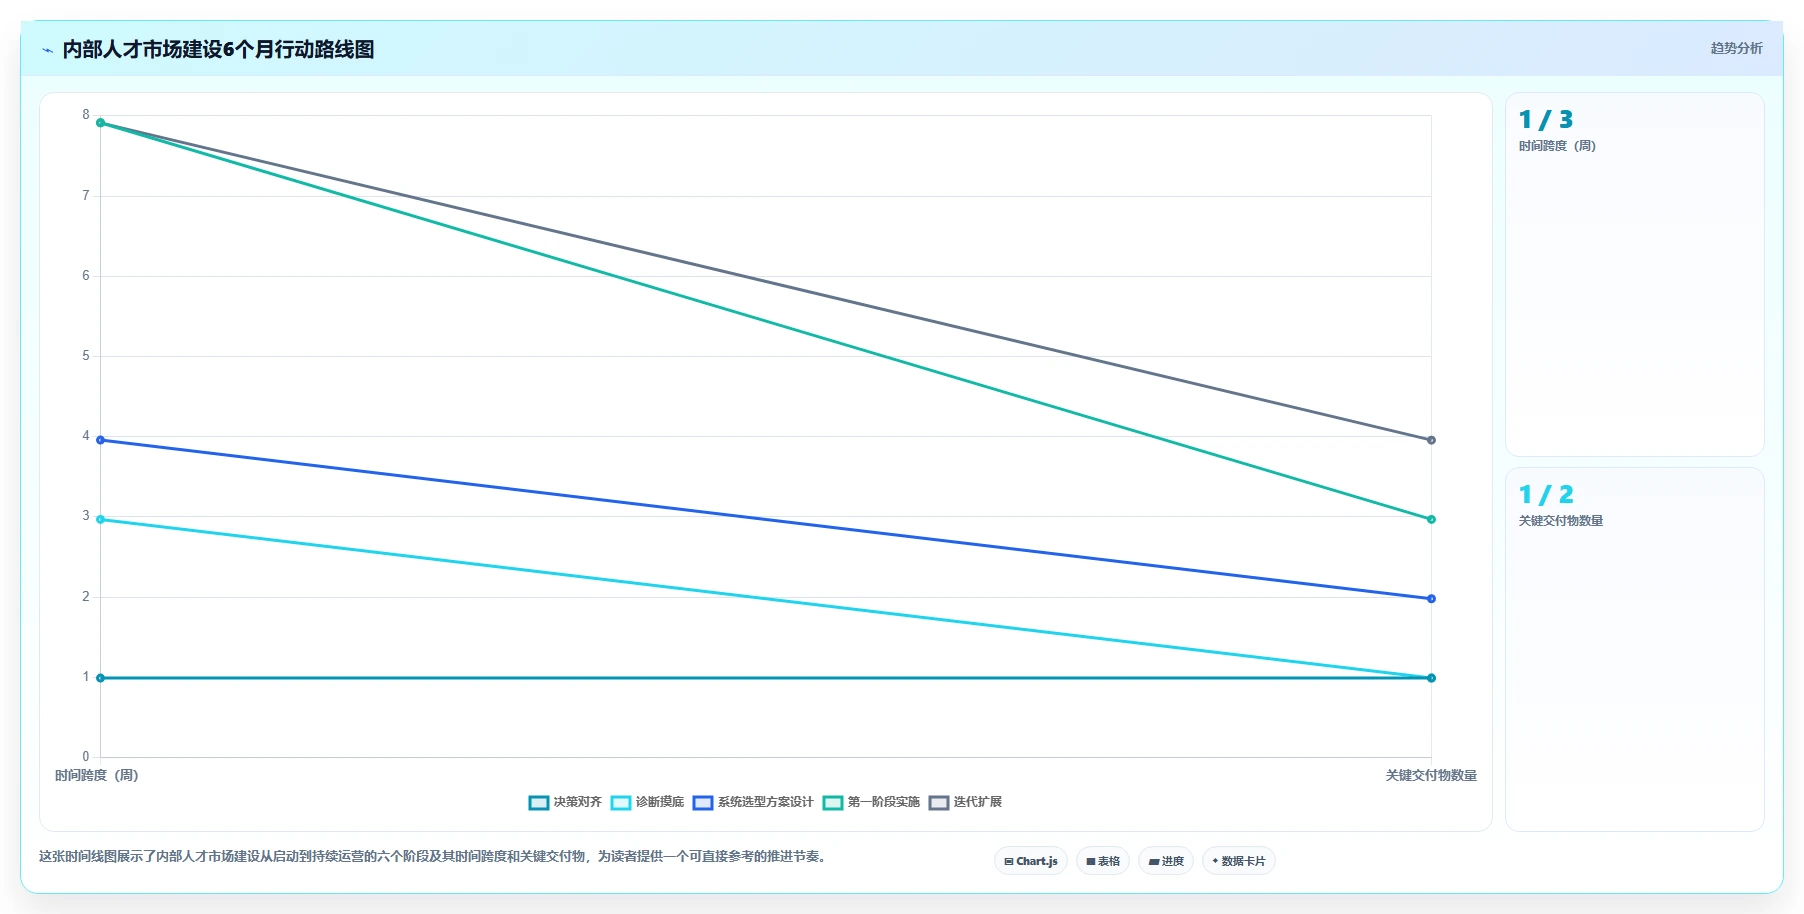This screenshot has height=914, width=1804.
Task: Toggle the 迭代扩展 legend entry
Action: (965, 802)
